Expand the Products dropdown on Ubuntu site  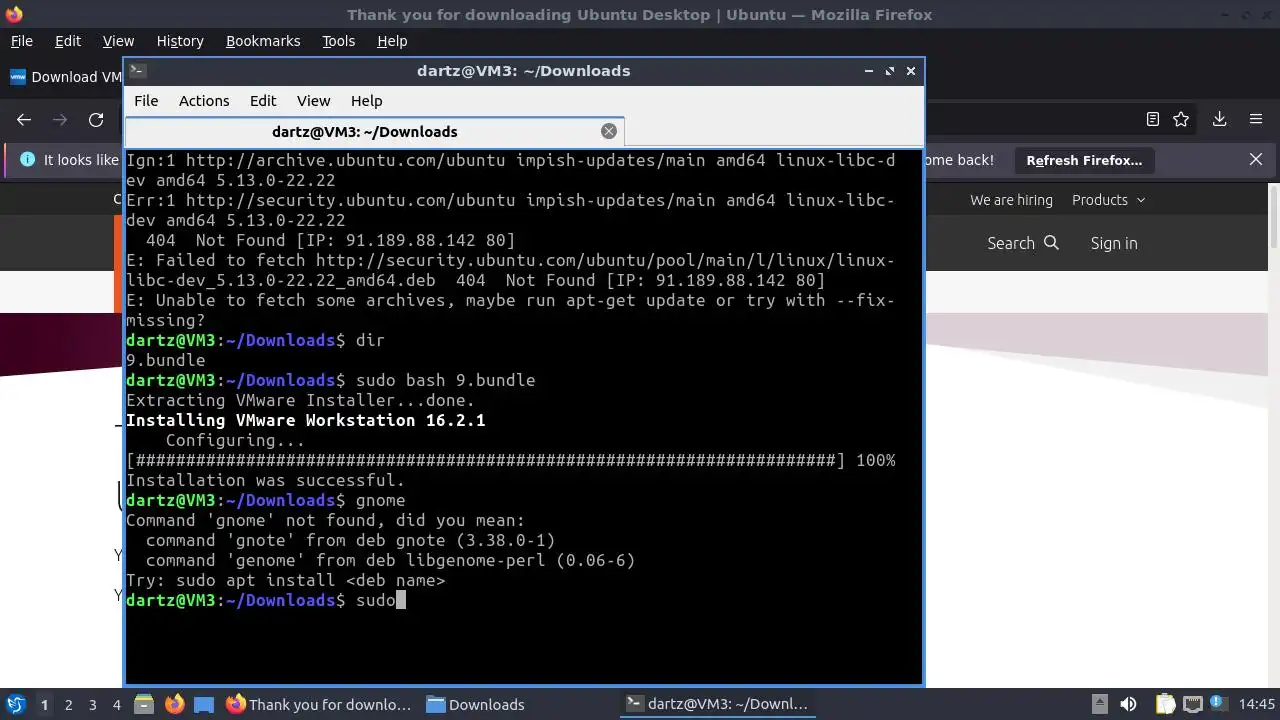click(x=1109, y=200)
